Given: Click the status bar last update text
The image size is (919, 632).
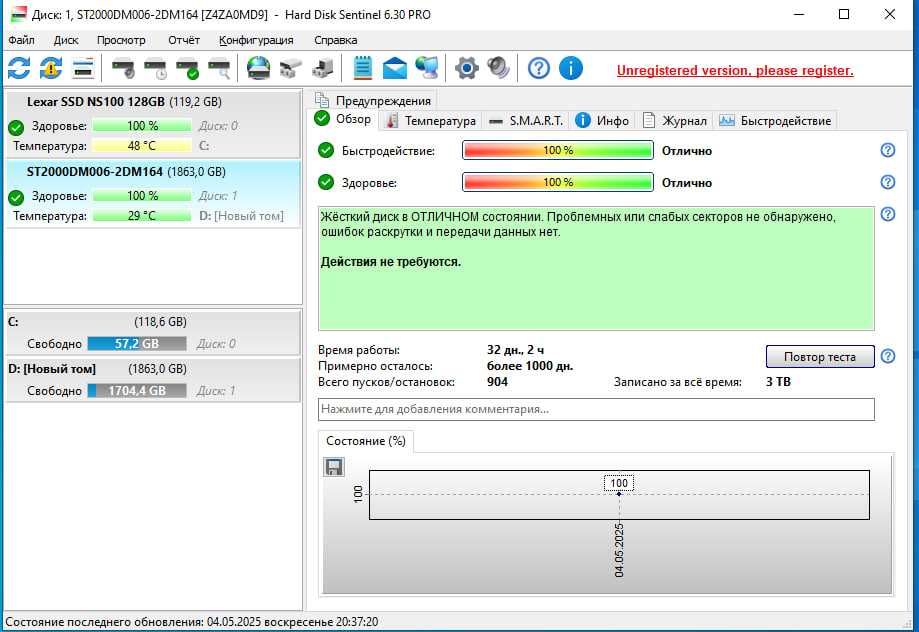Looking at the screenshot, I should point(192,621).
